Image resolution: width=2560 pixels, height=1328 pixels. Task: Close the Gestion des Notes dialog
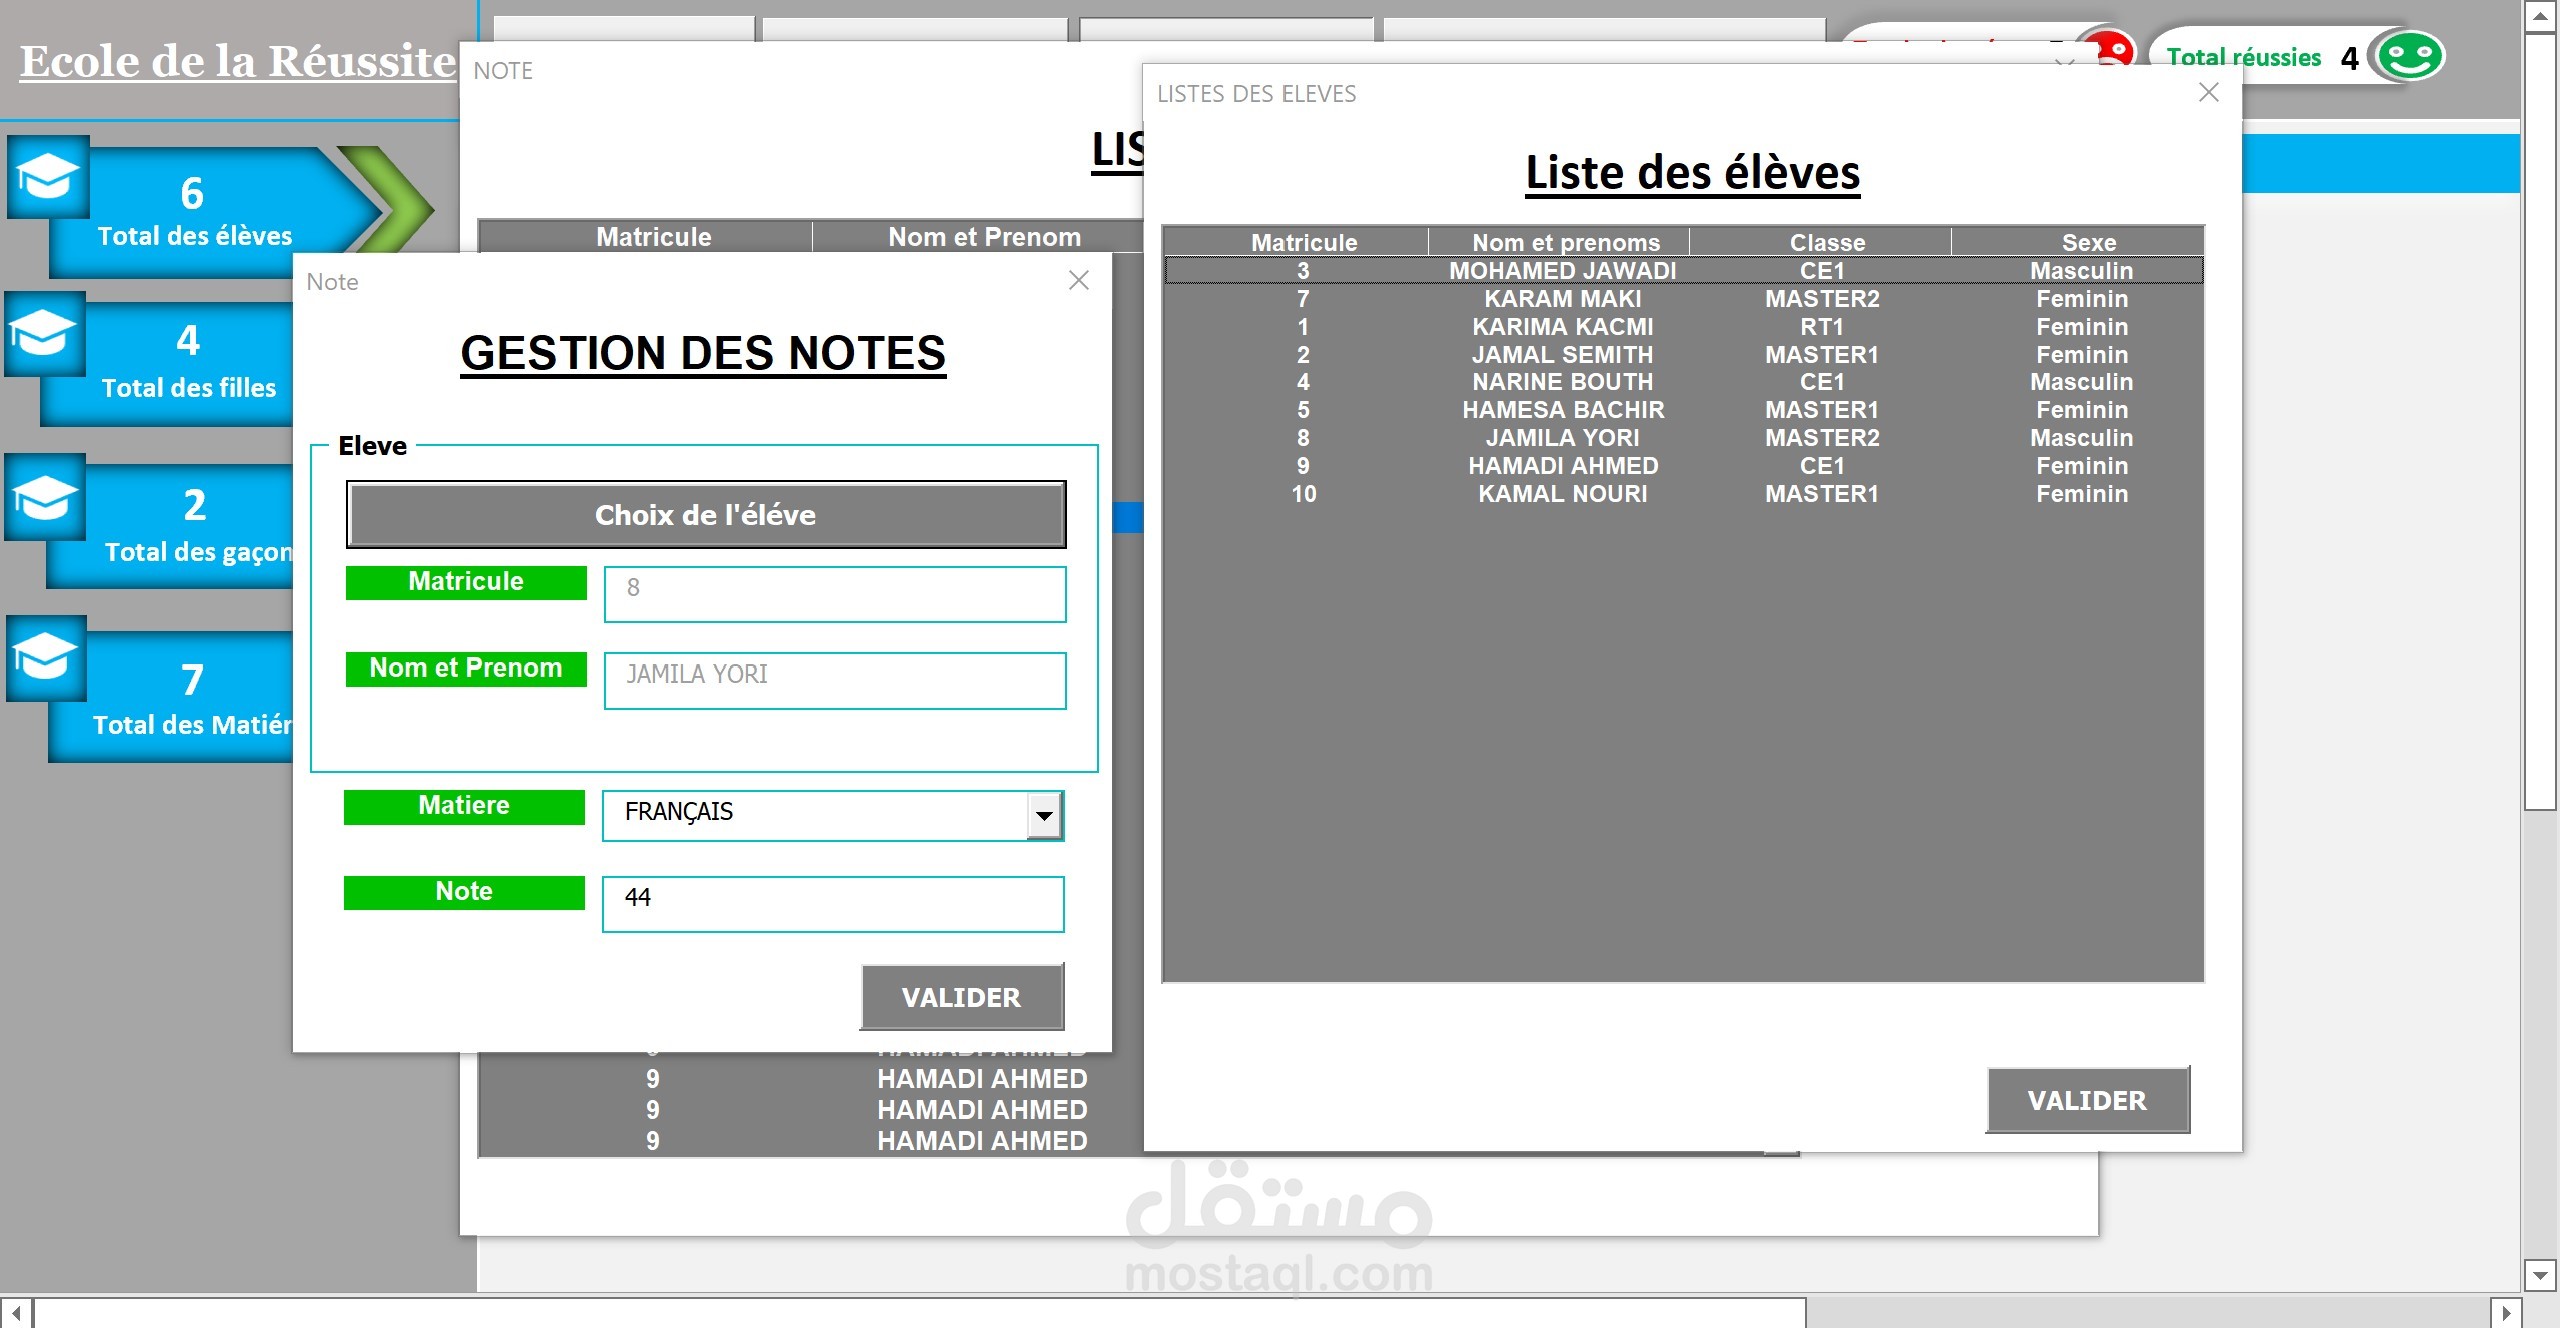pyautogui.click(x=1078, y=281)
